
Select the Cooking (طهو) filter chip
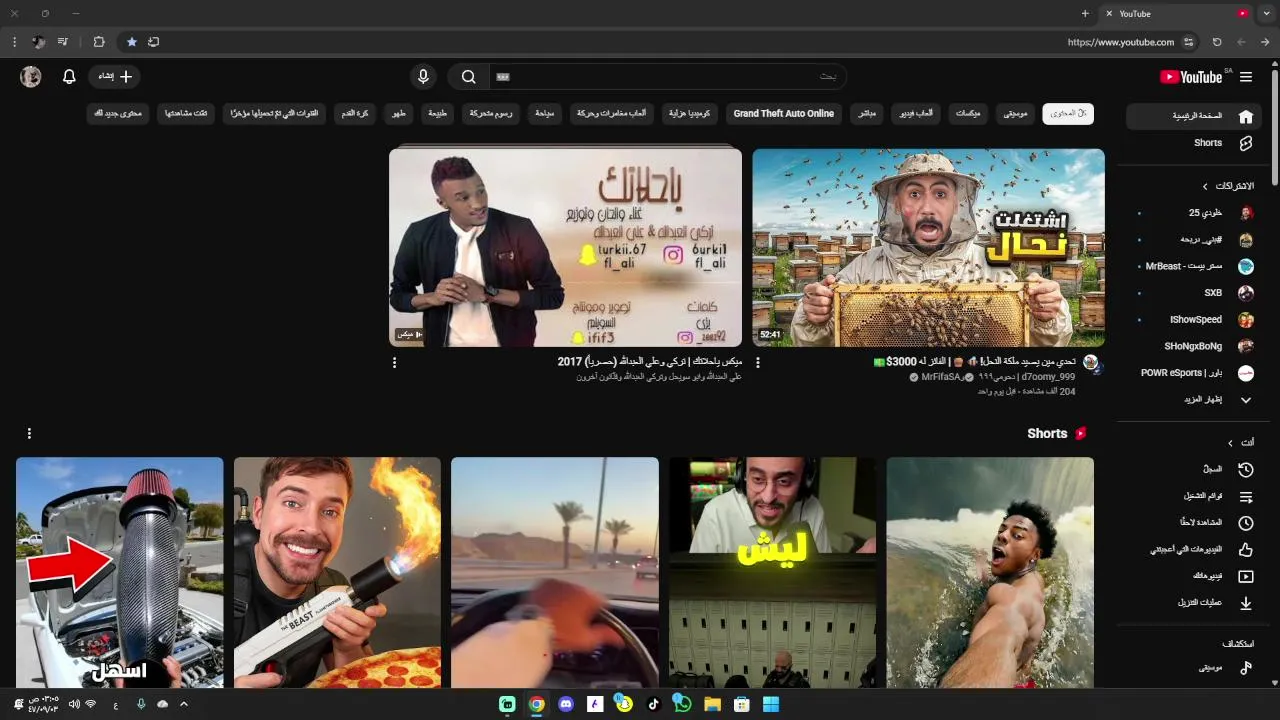click(399, 113)
